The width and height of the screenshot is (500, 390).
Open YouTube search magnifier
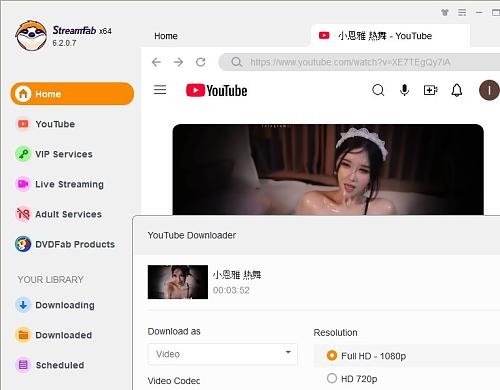378,90
